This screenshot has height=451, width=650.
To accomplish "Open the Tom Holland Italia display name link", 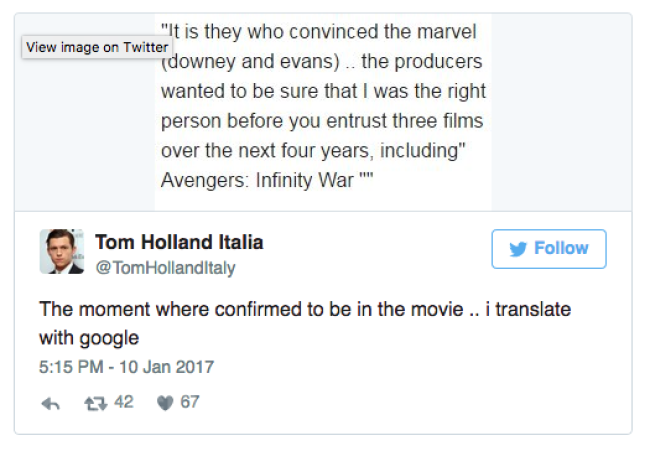I will click(x=179, y=242).
